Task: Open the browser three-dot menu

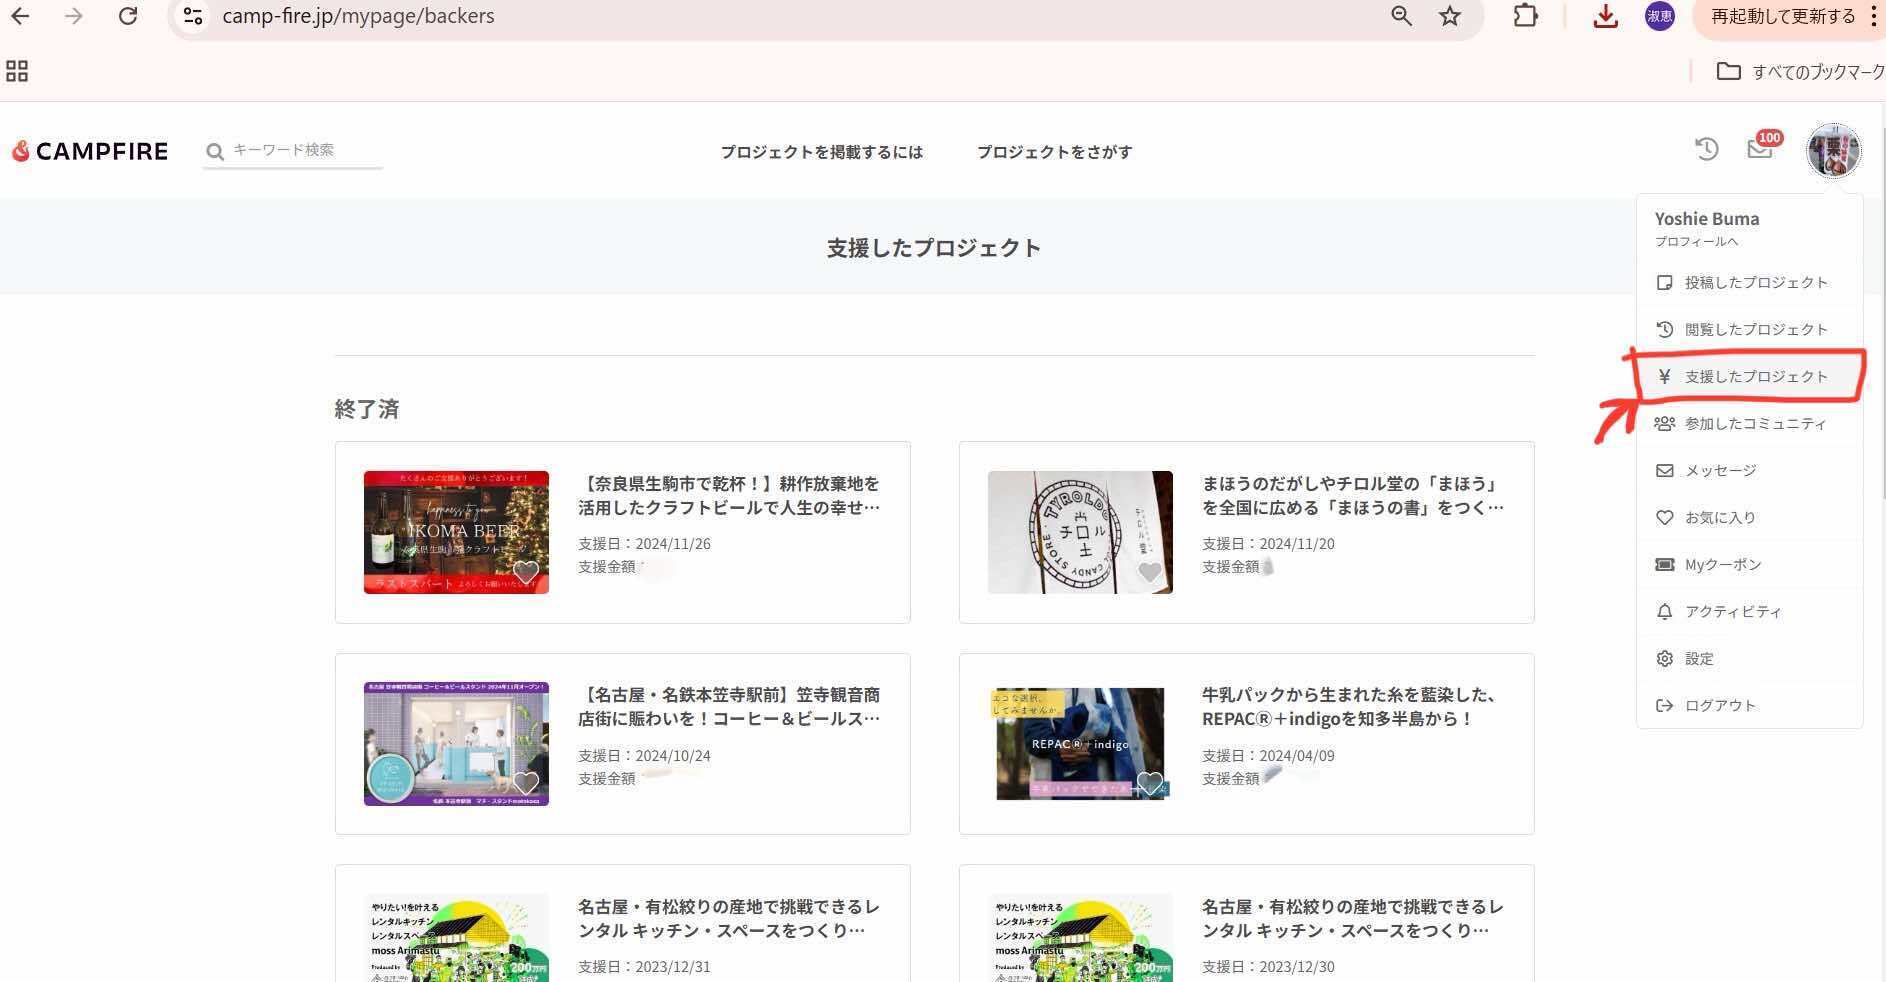Action: [1873, 16]
